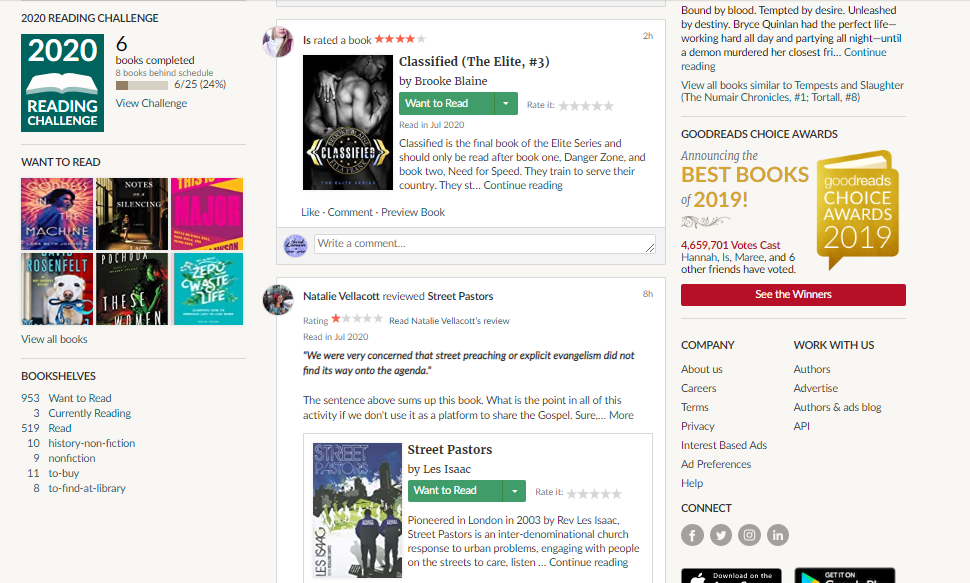
Task: Open This Is Major cover thumbnail
Action: point(207,214)
